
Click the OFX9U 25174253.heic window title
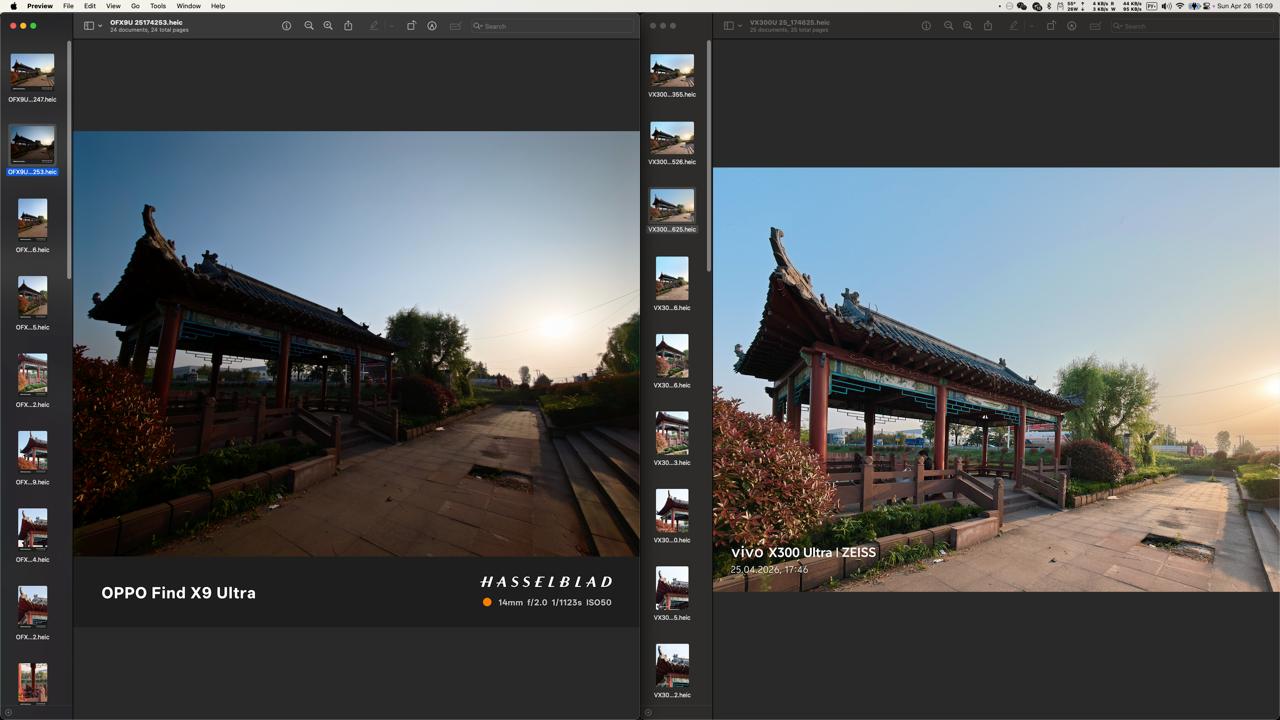tap(146, 22)
